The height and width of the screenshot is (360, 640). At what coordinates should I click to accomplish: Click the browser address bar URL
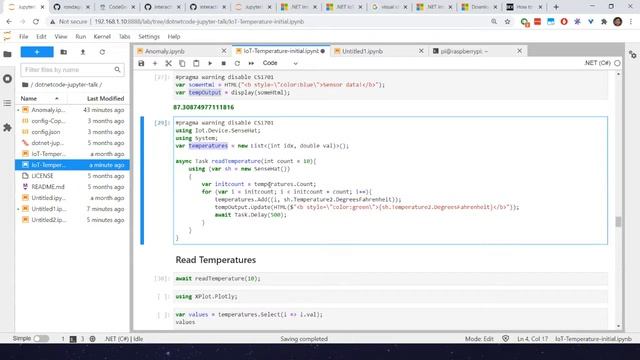tap(200, 22)
